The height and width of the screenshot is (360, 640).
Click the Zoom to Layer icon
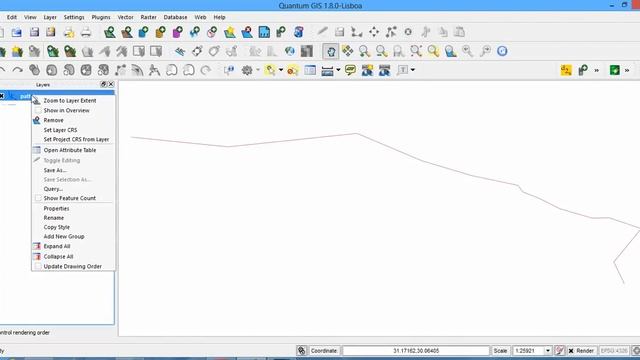[x=451, y=51]
